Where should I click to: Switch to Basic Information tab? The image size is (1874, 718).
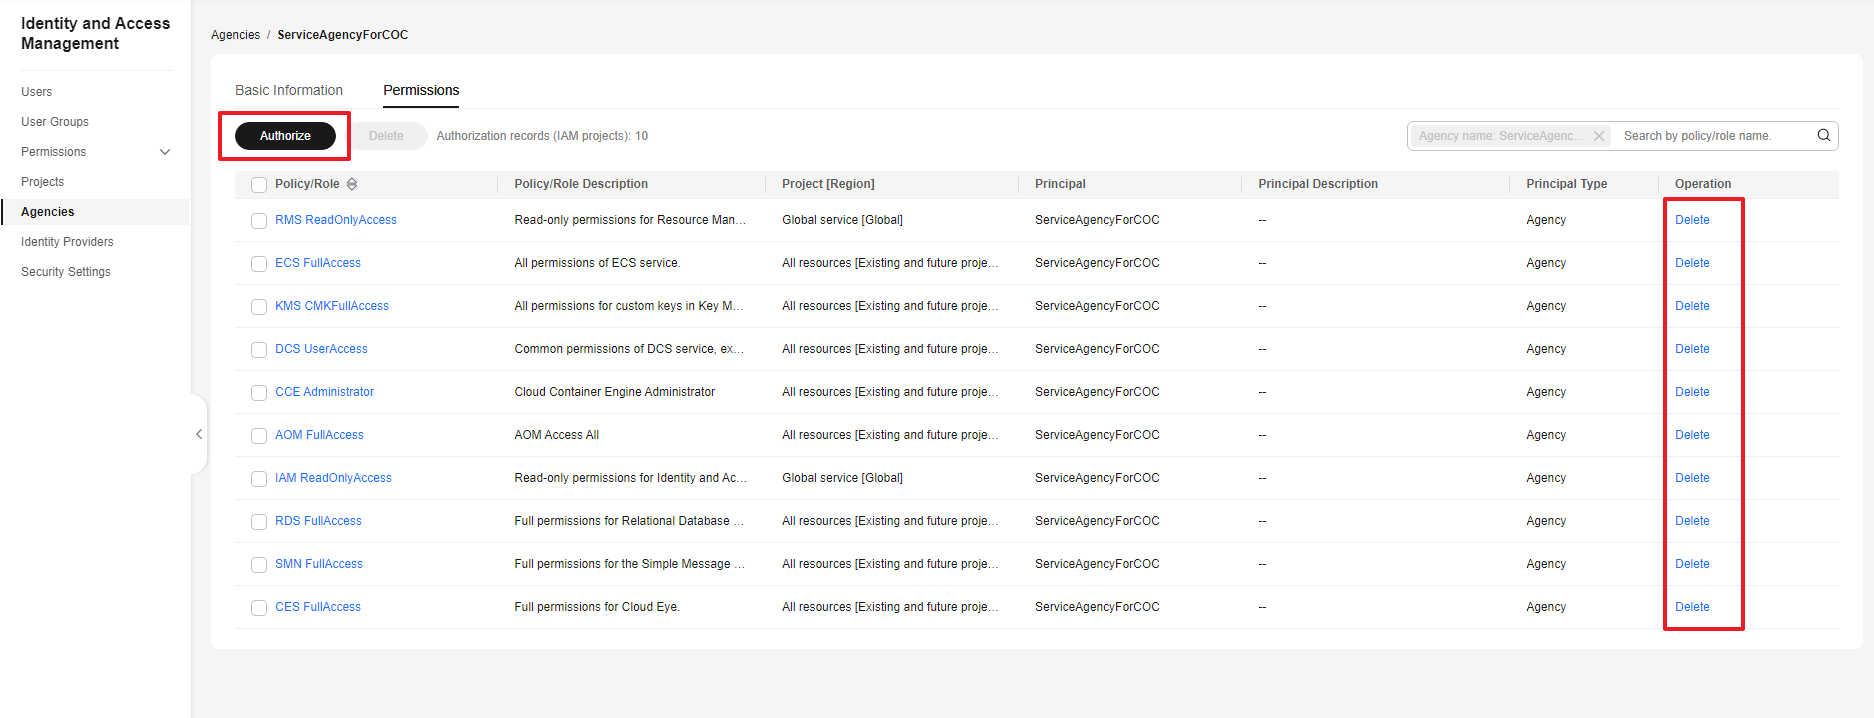(289, 90)
